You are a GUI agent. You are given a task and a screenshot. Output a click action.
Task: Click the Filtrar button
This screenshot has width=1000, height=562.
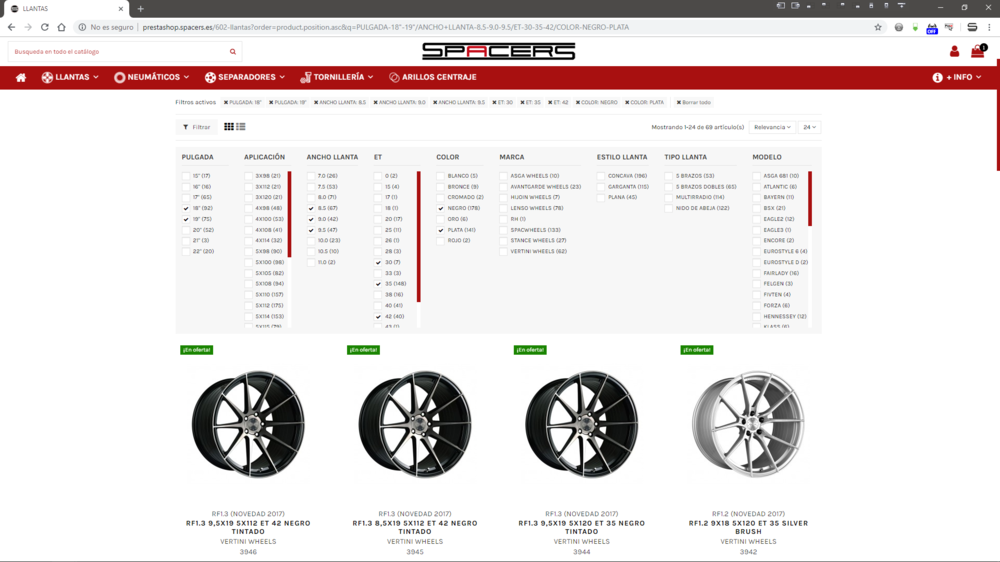[196, 127]
